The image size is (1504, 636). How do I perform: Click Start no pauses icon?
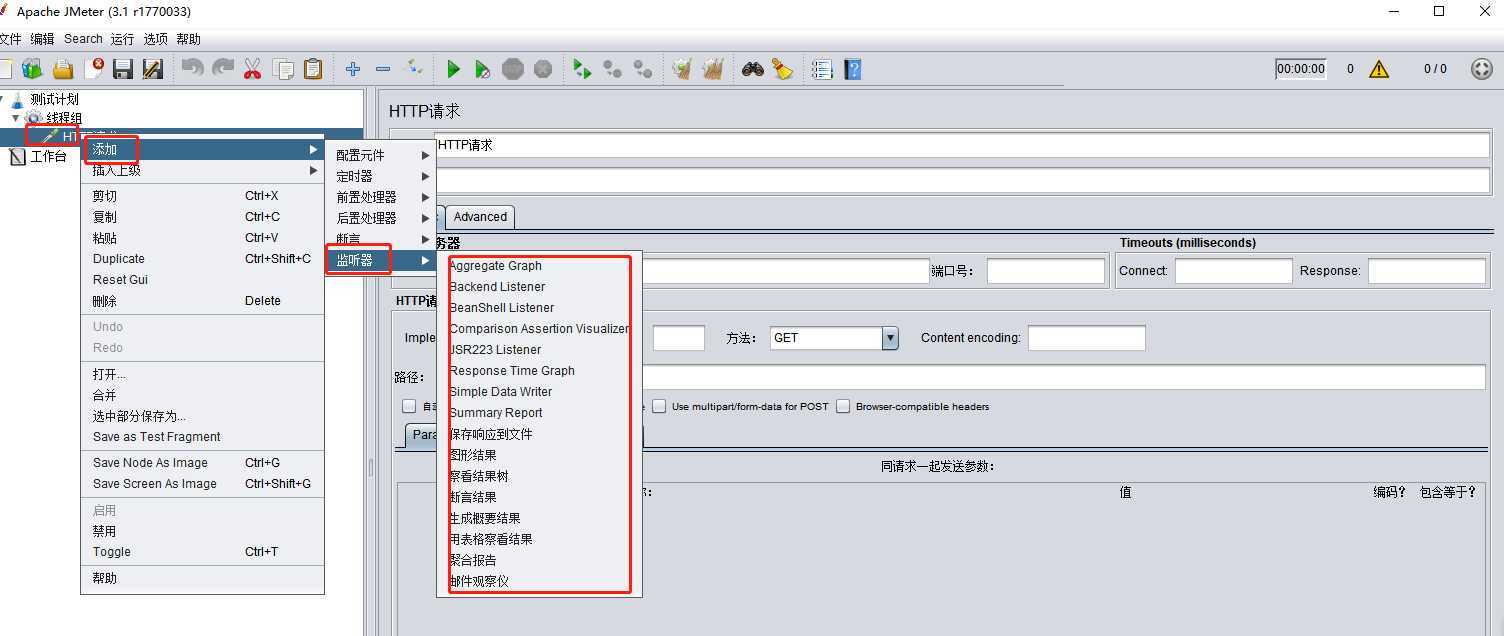[483, 69]
